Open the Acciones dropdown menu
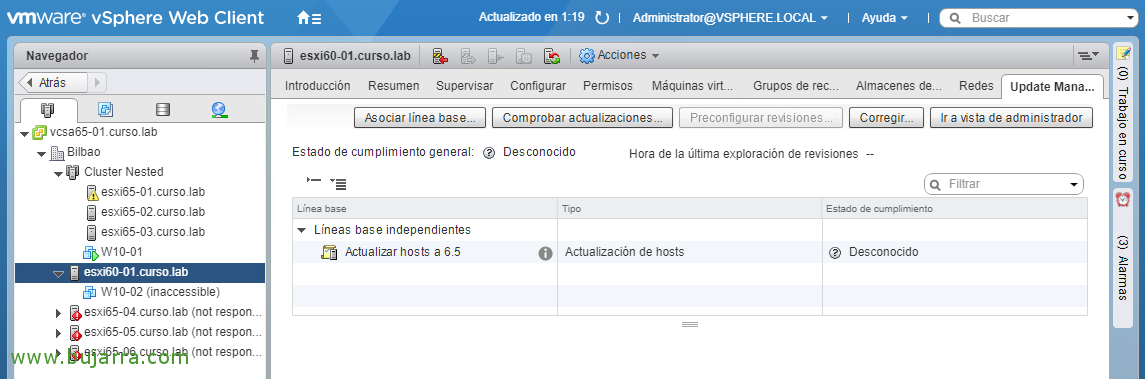 [x=619, y=55]
